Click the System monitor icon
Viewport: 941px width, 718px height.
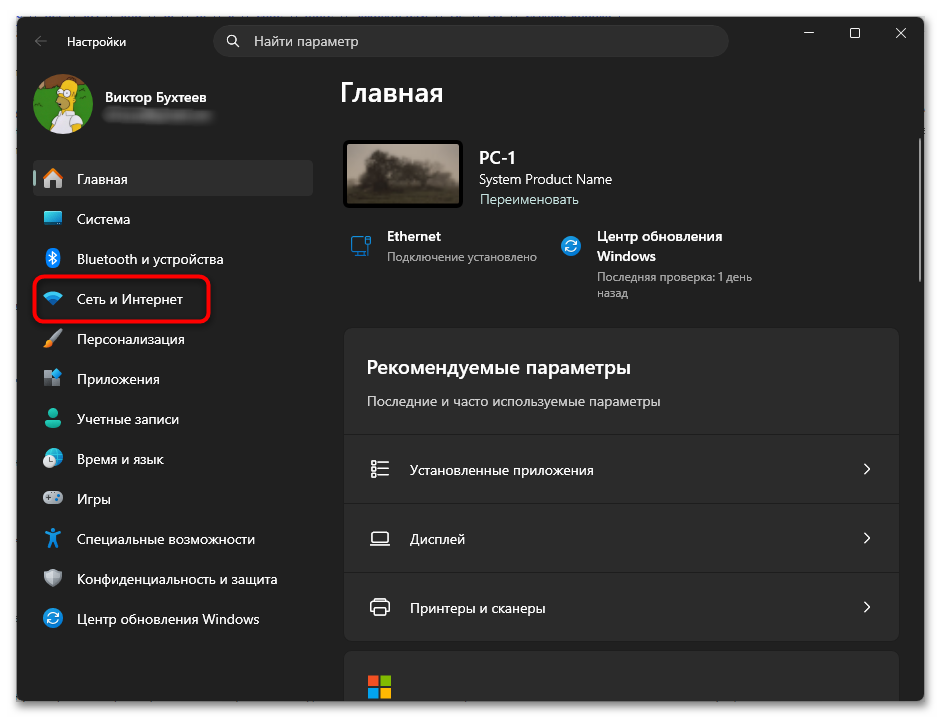coord(53,218)
